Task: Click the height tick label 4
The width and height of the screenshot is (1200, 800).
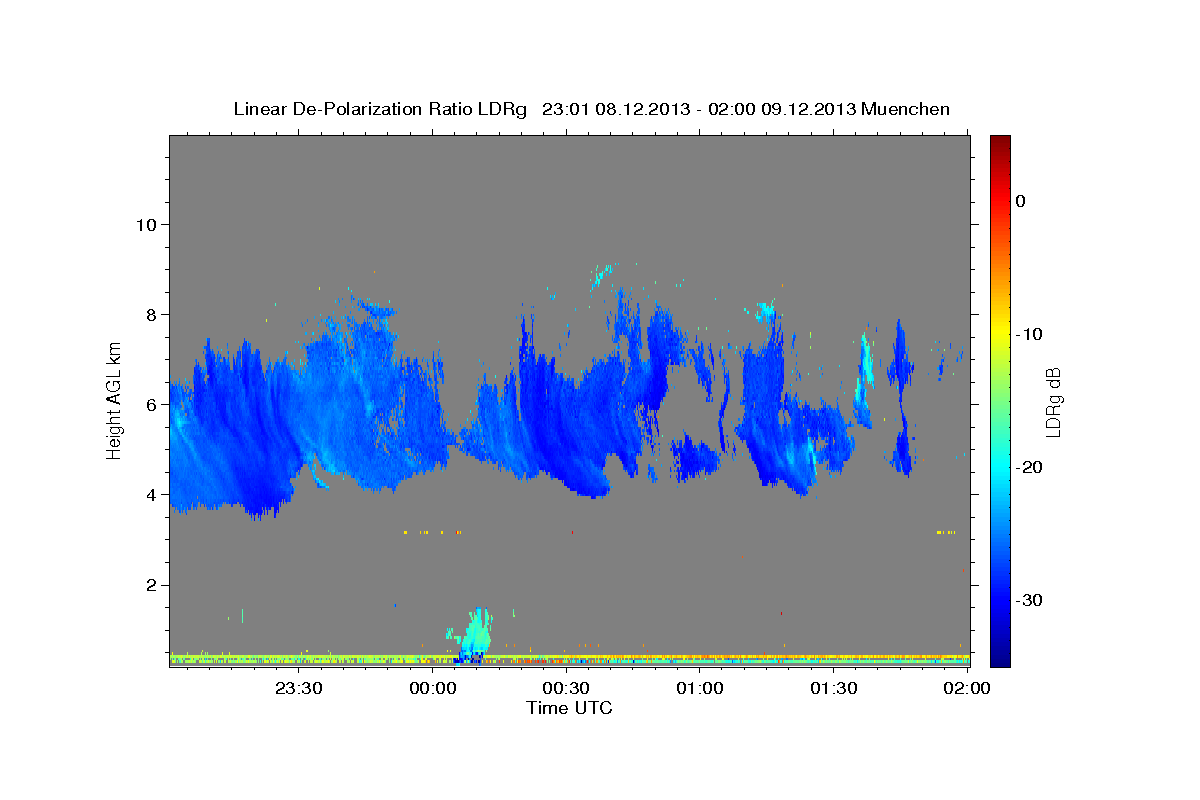Action: tap(150, 494)
